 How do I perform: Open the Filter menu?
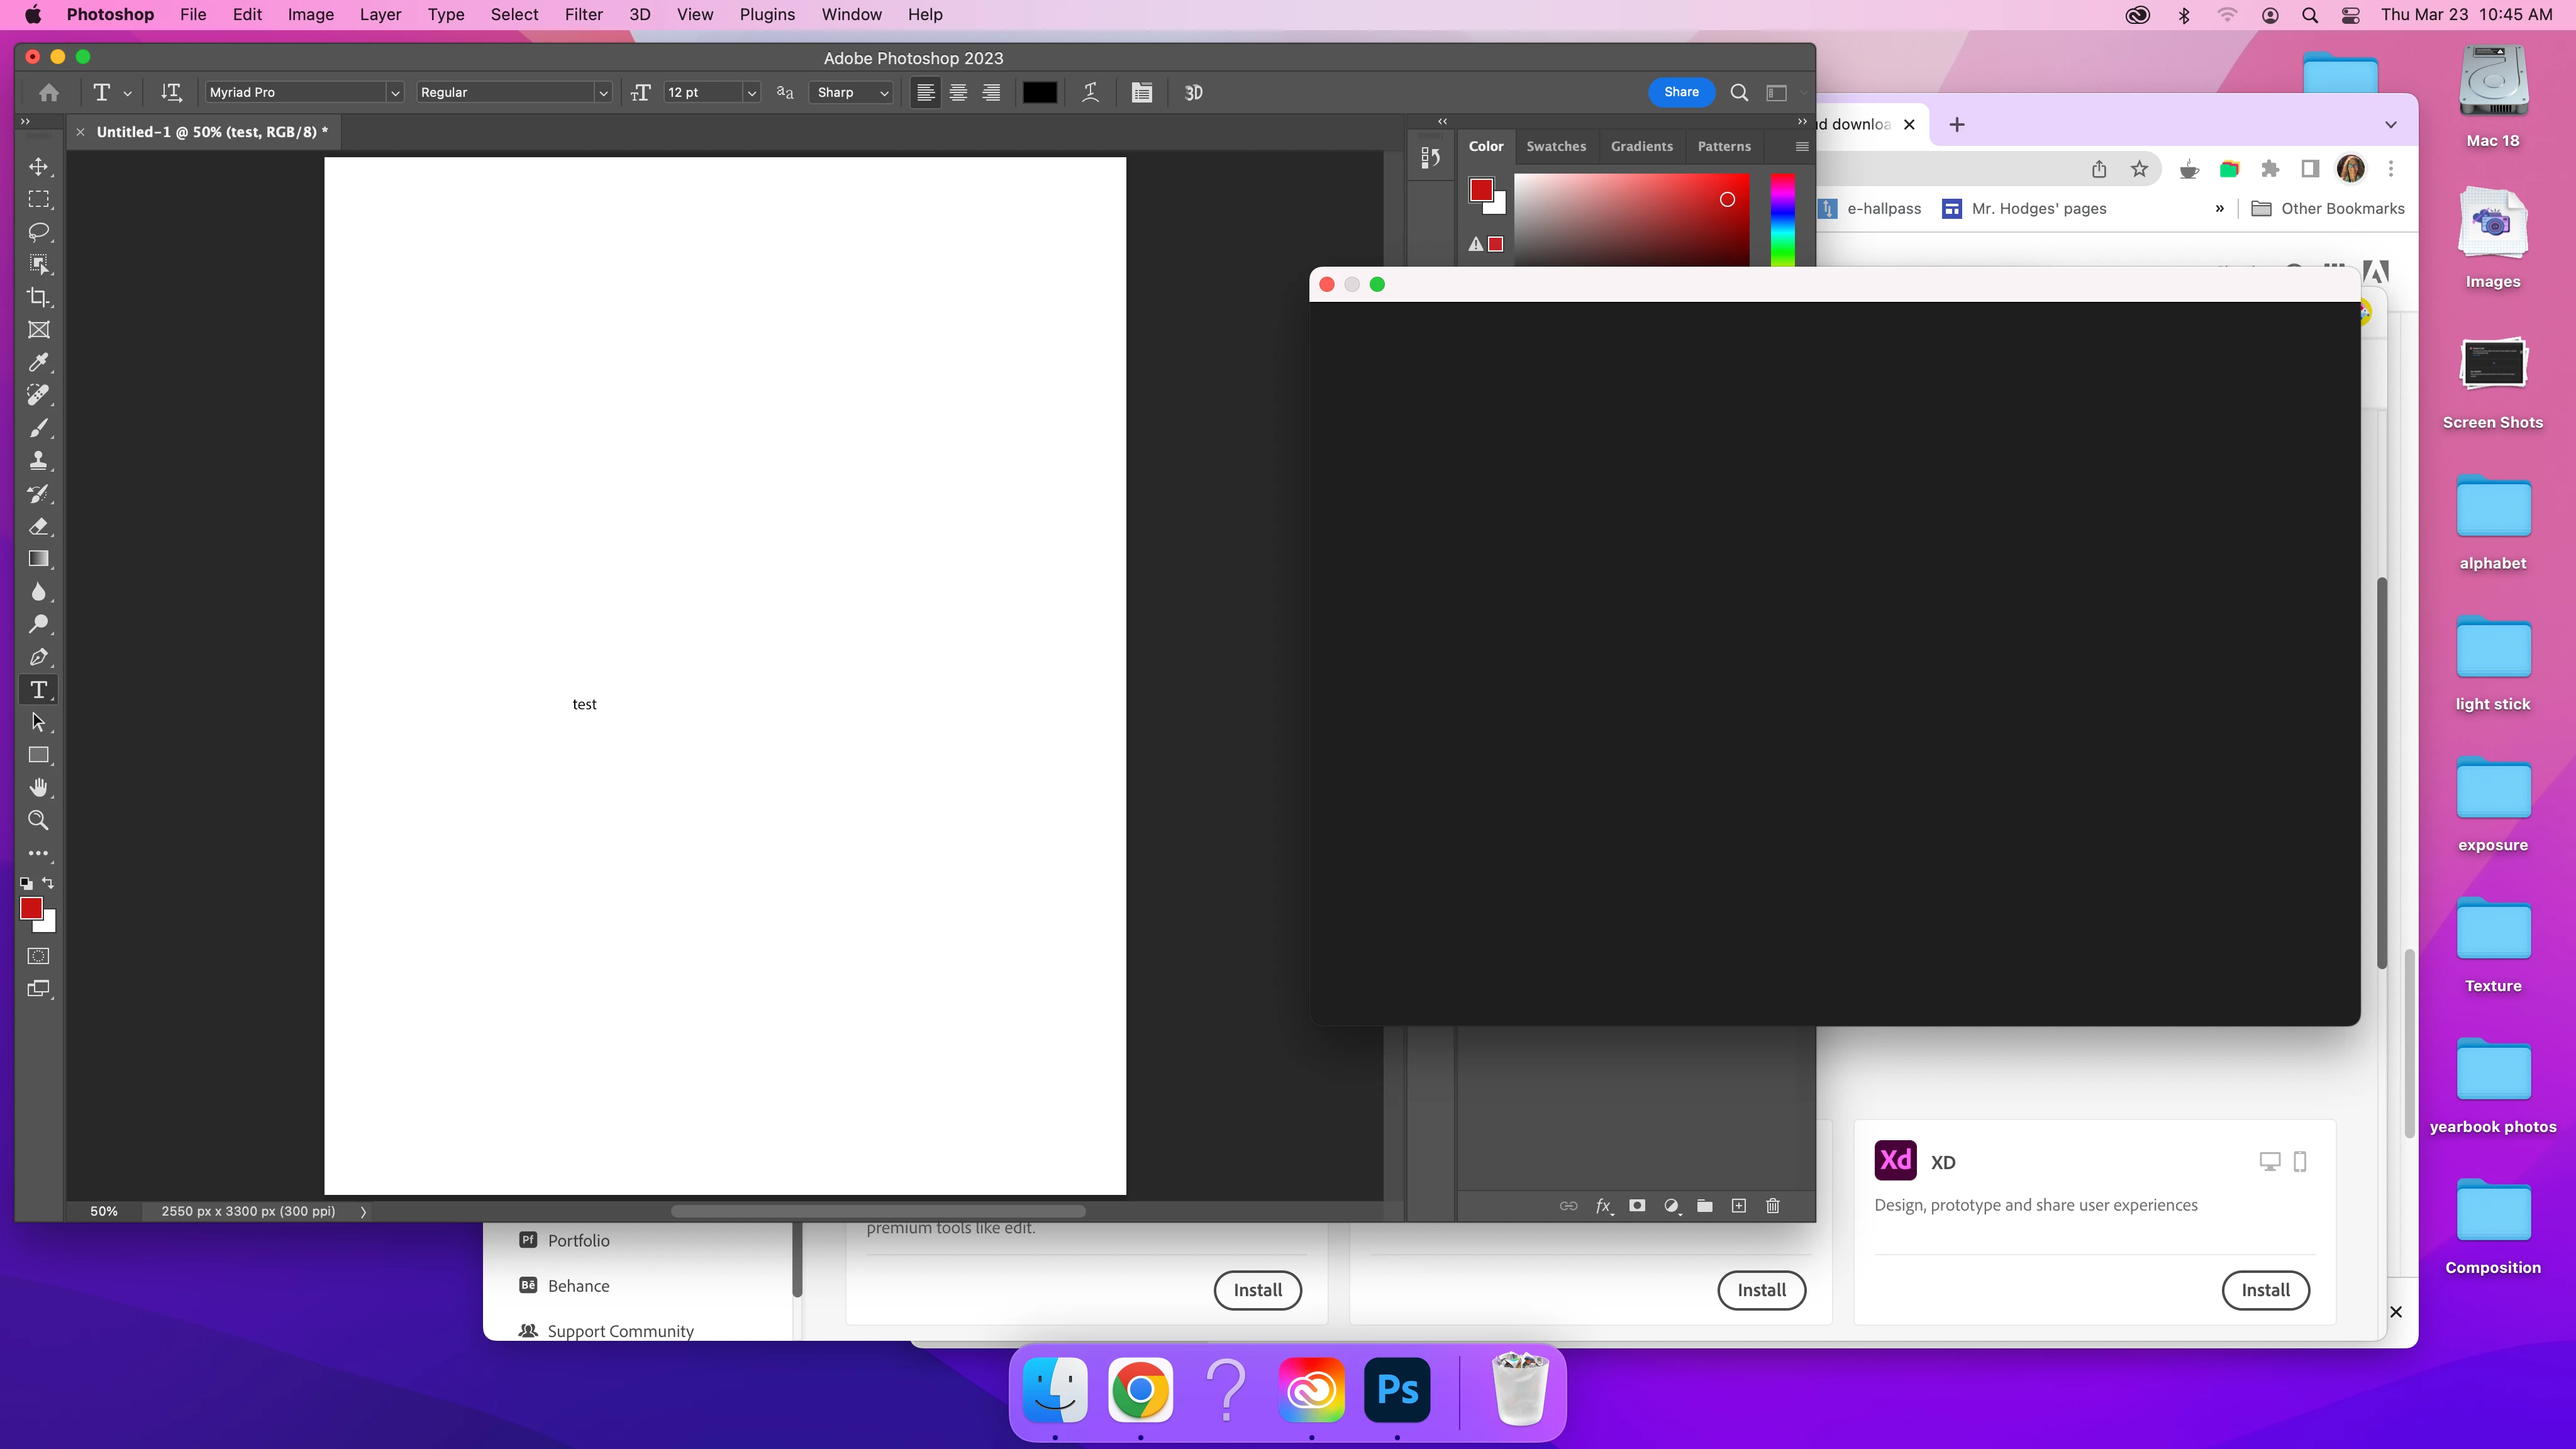pyautogui.click(x=583, y=14)
